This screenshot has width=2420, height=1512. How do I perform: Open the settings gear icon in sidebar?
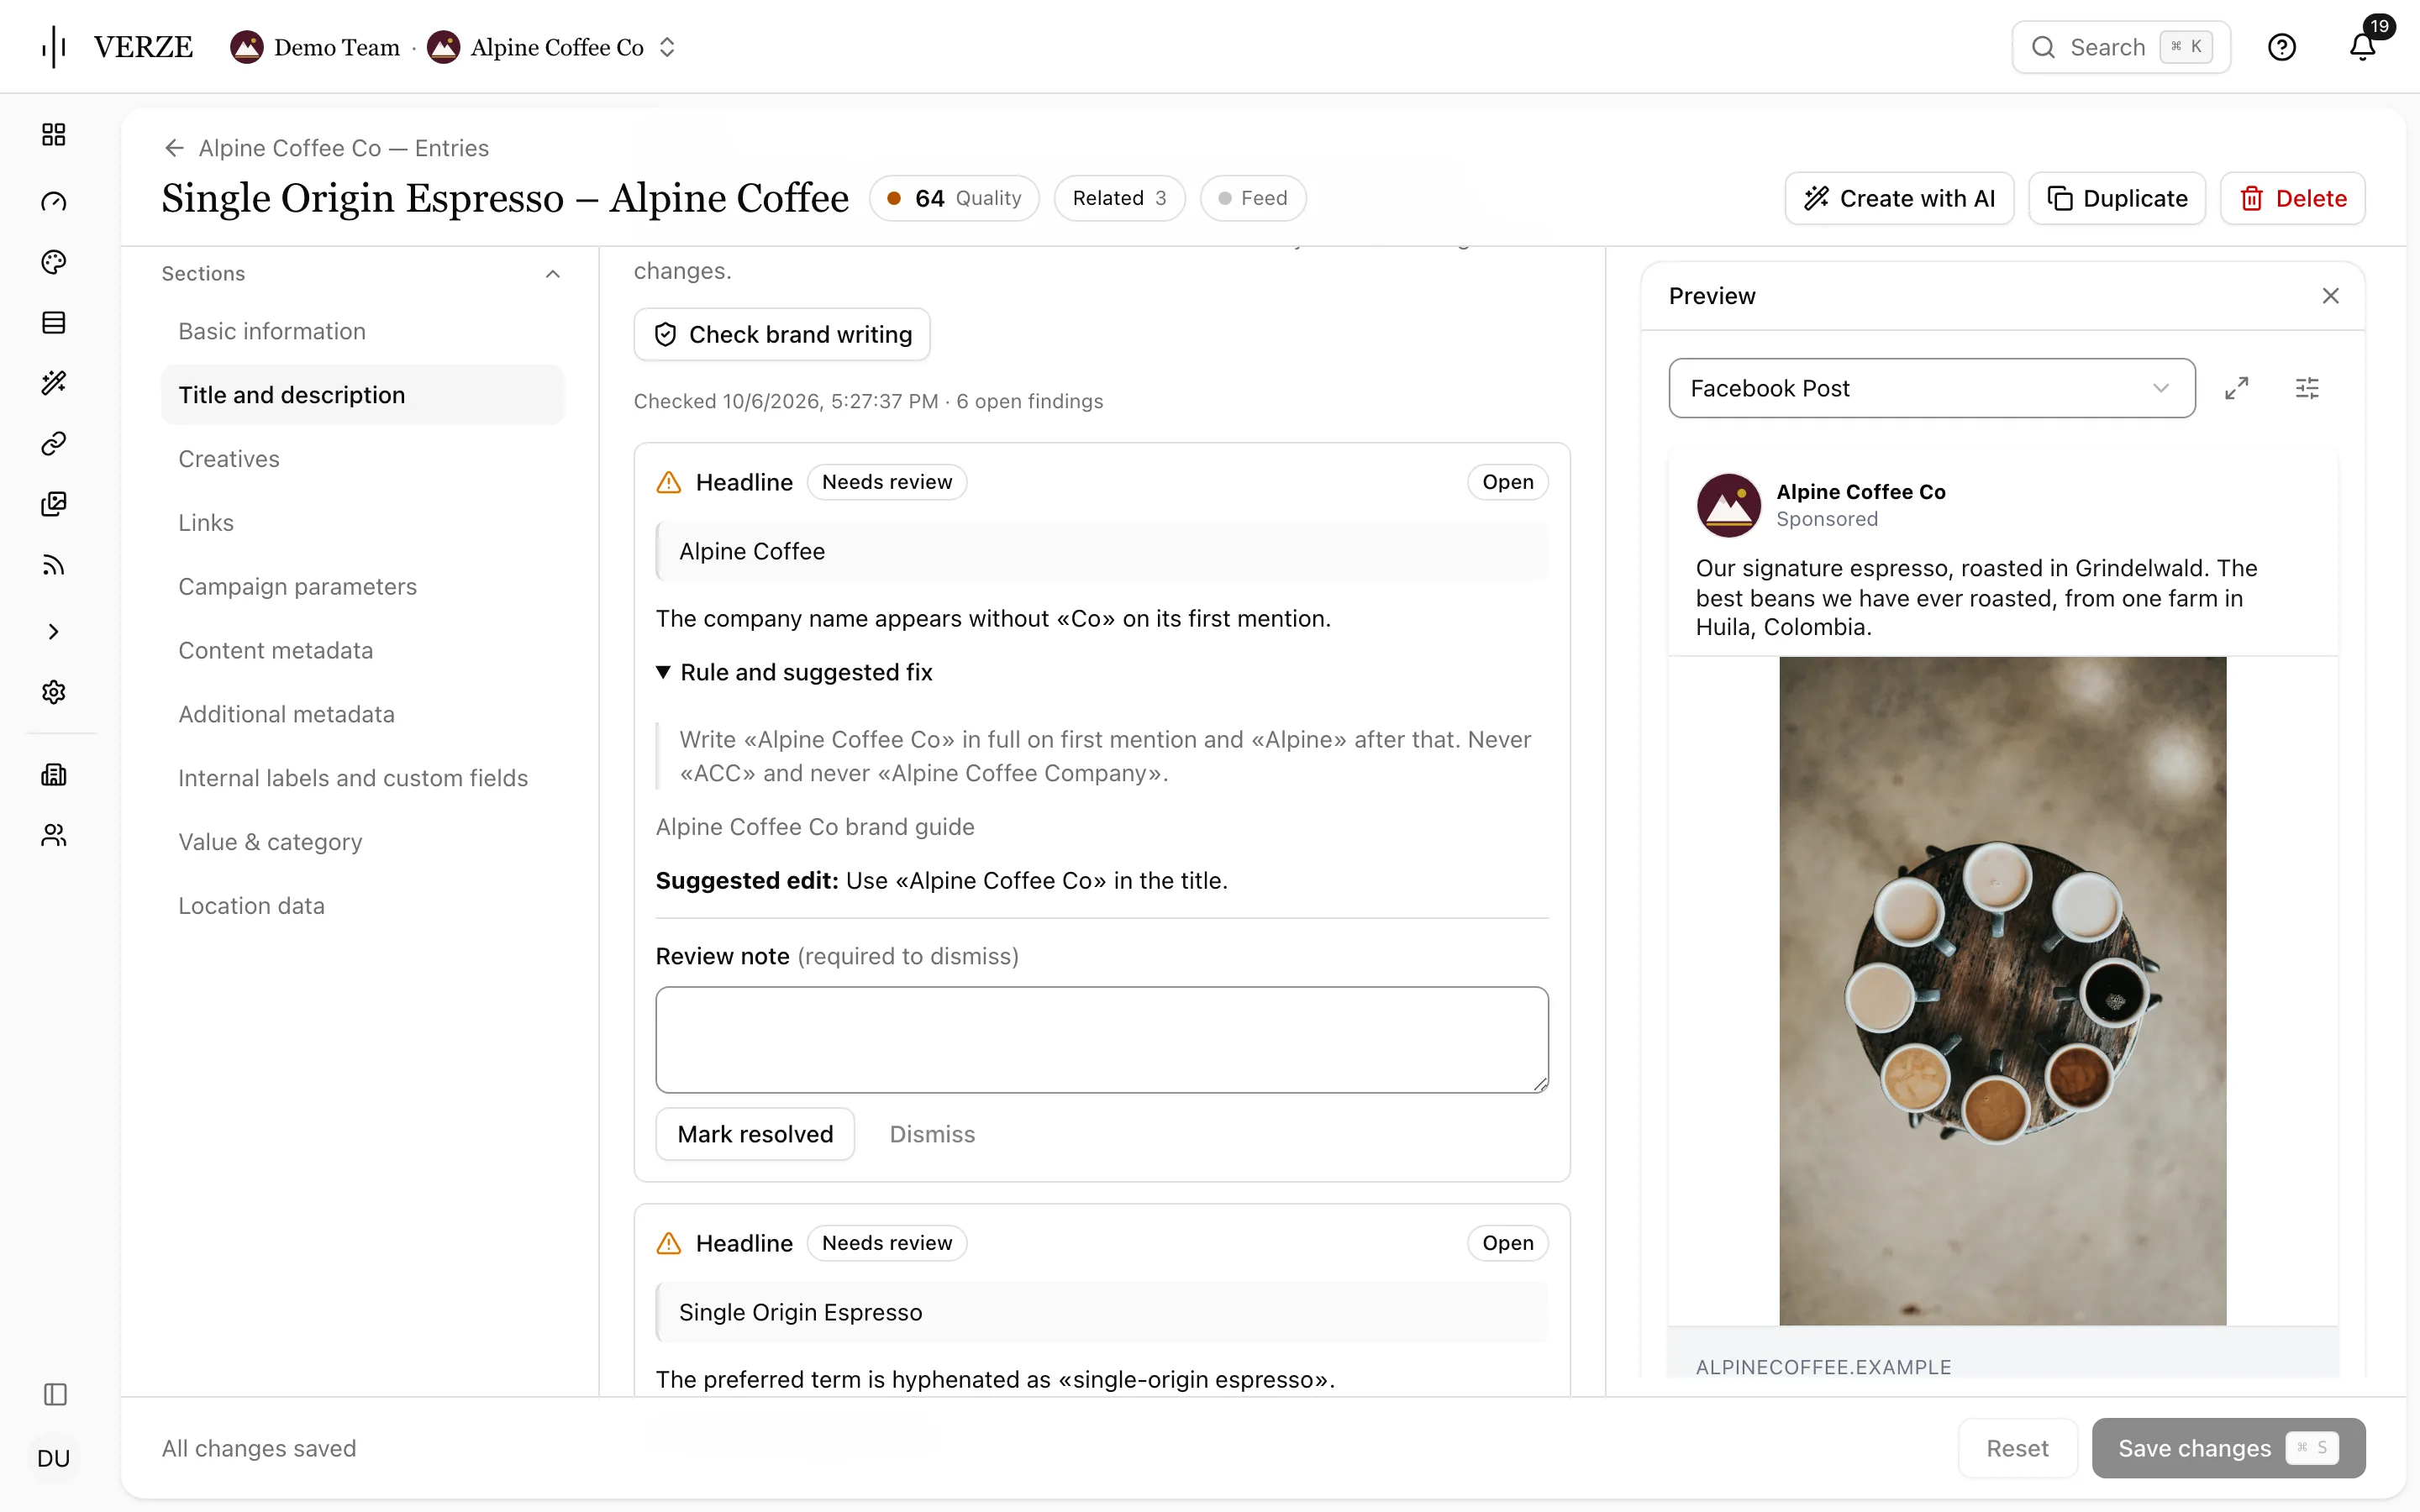pyautogui.click(x=54, y=692)
